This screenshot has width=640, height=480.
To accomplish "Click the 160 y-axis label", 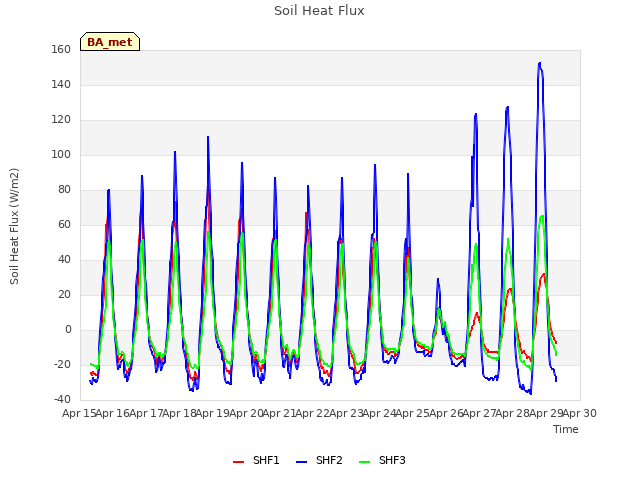I will [x=61, y=49].
